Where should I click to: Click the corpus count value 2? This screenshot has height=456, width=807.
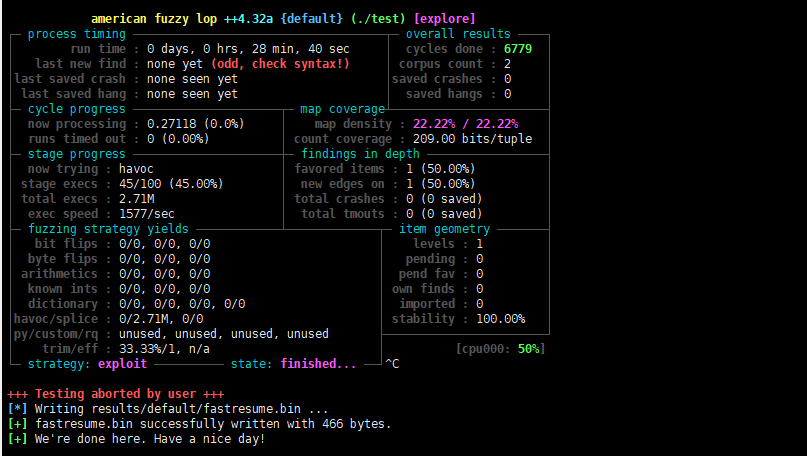[x=507, y=64]
